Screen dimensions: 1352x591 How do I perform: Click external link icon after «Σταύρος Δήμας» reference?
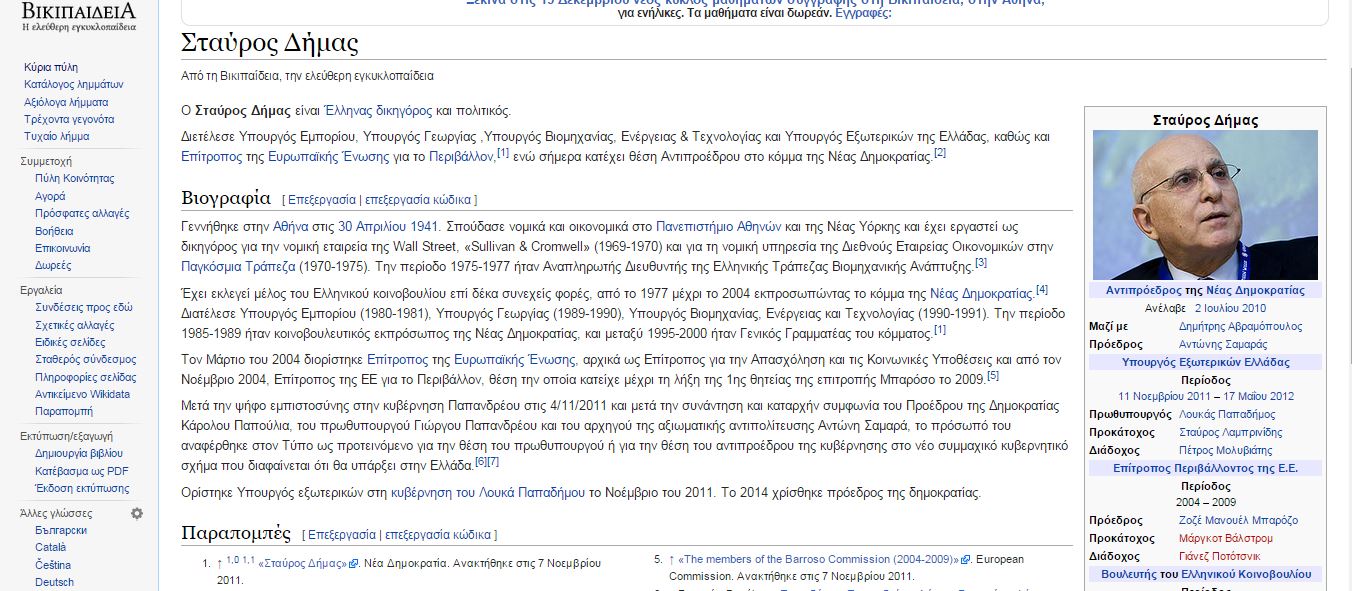pyautogui.click(x=353, y=564)
